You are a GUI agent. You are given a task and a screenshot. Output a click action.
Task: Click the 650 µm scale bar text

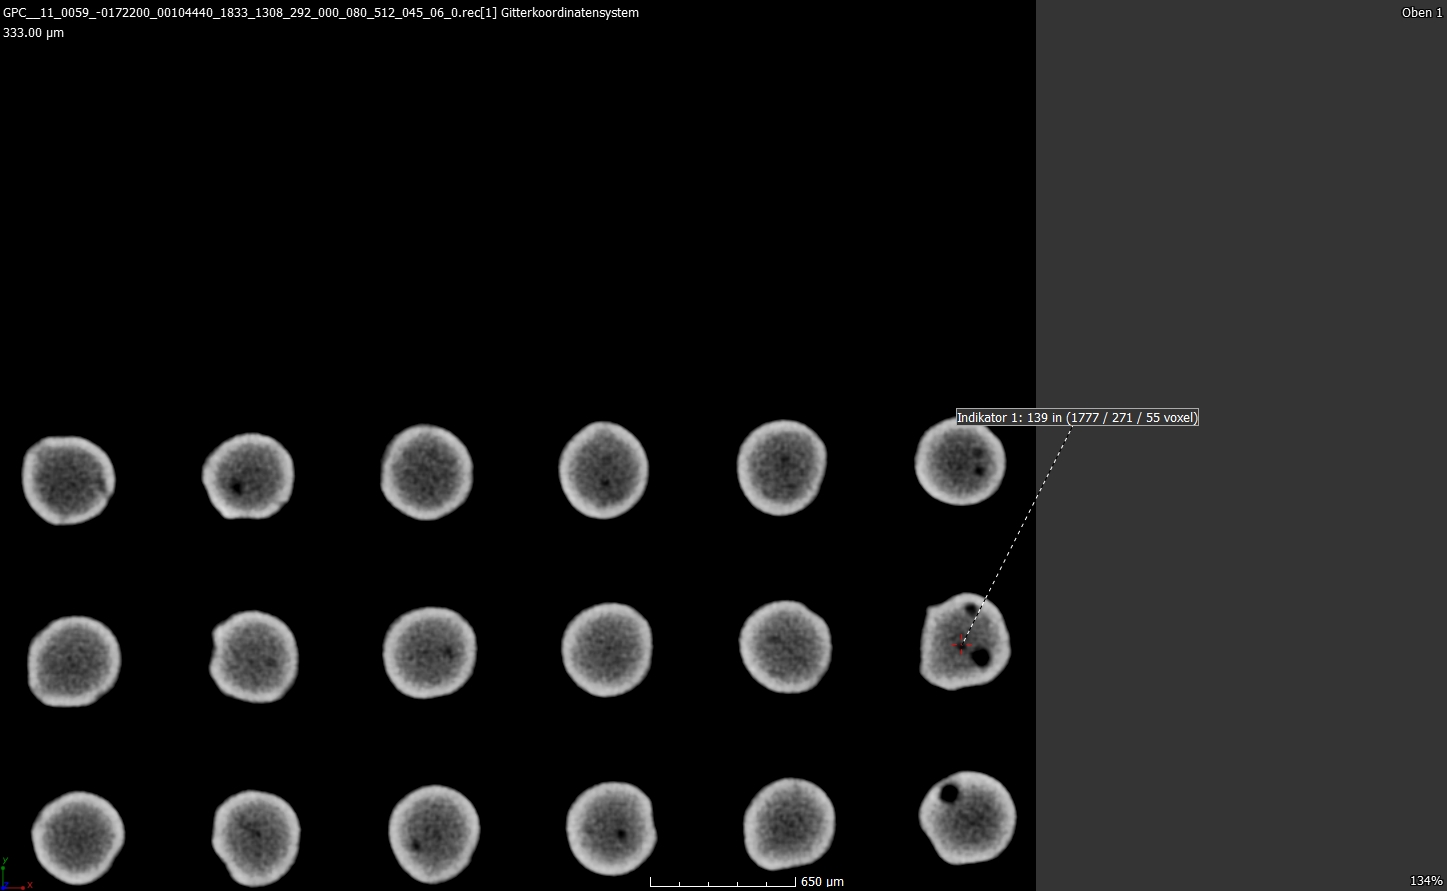click(x=822, y=882)
